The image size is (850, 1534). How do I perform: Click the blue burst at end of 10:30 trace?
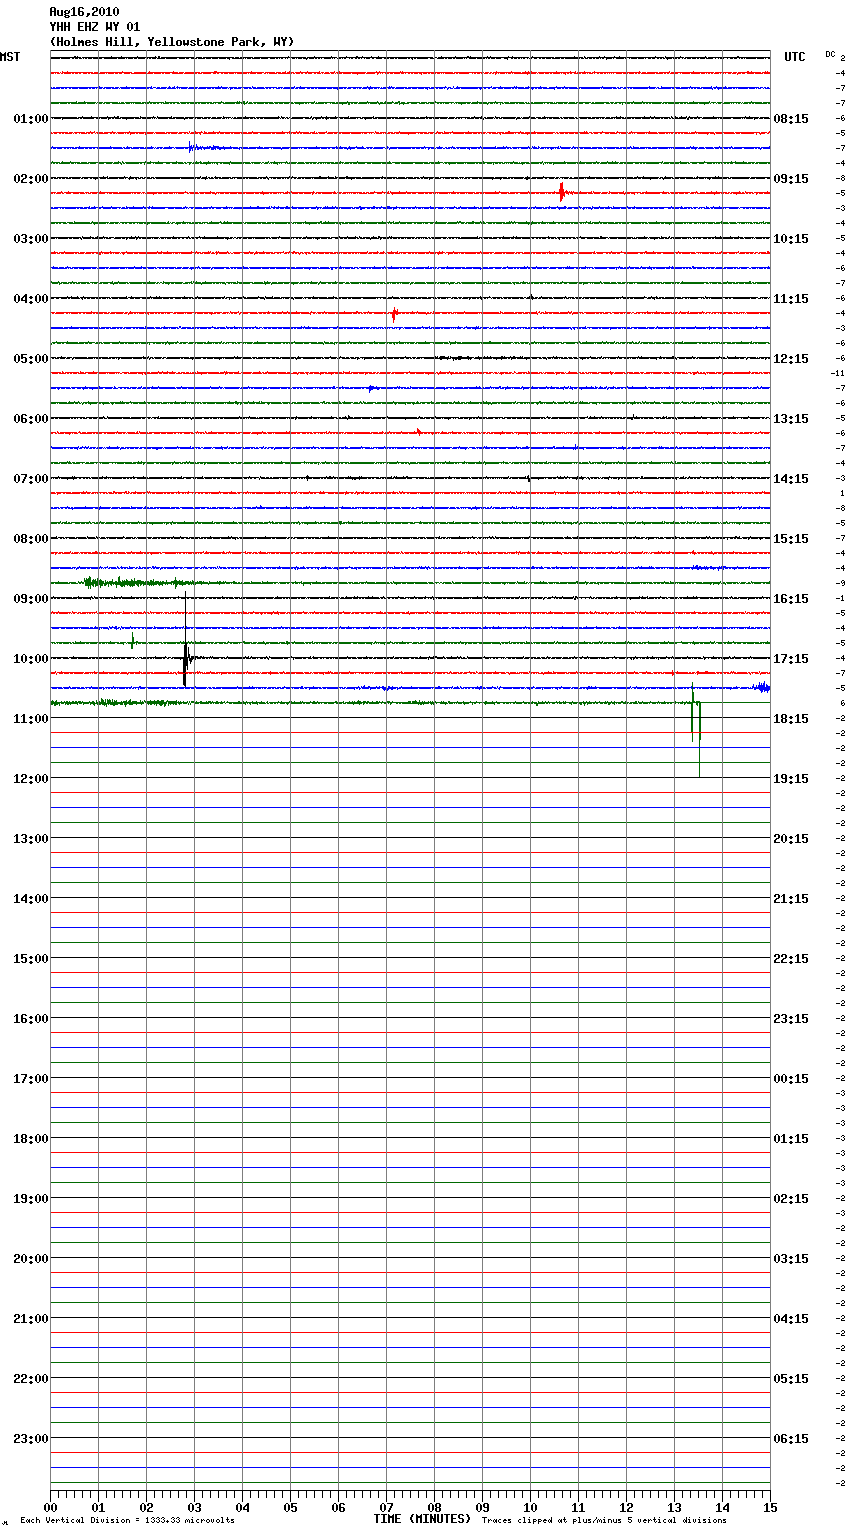(763, 687)
